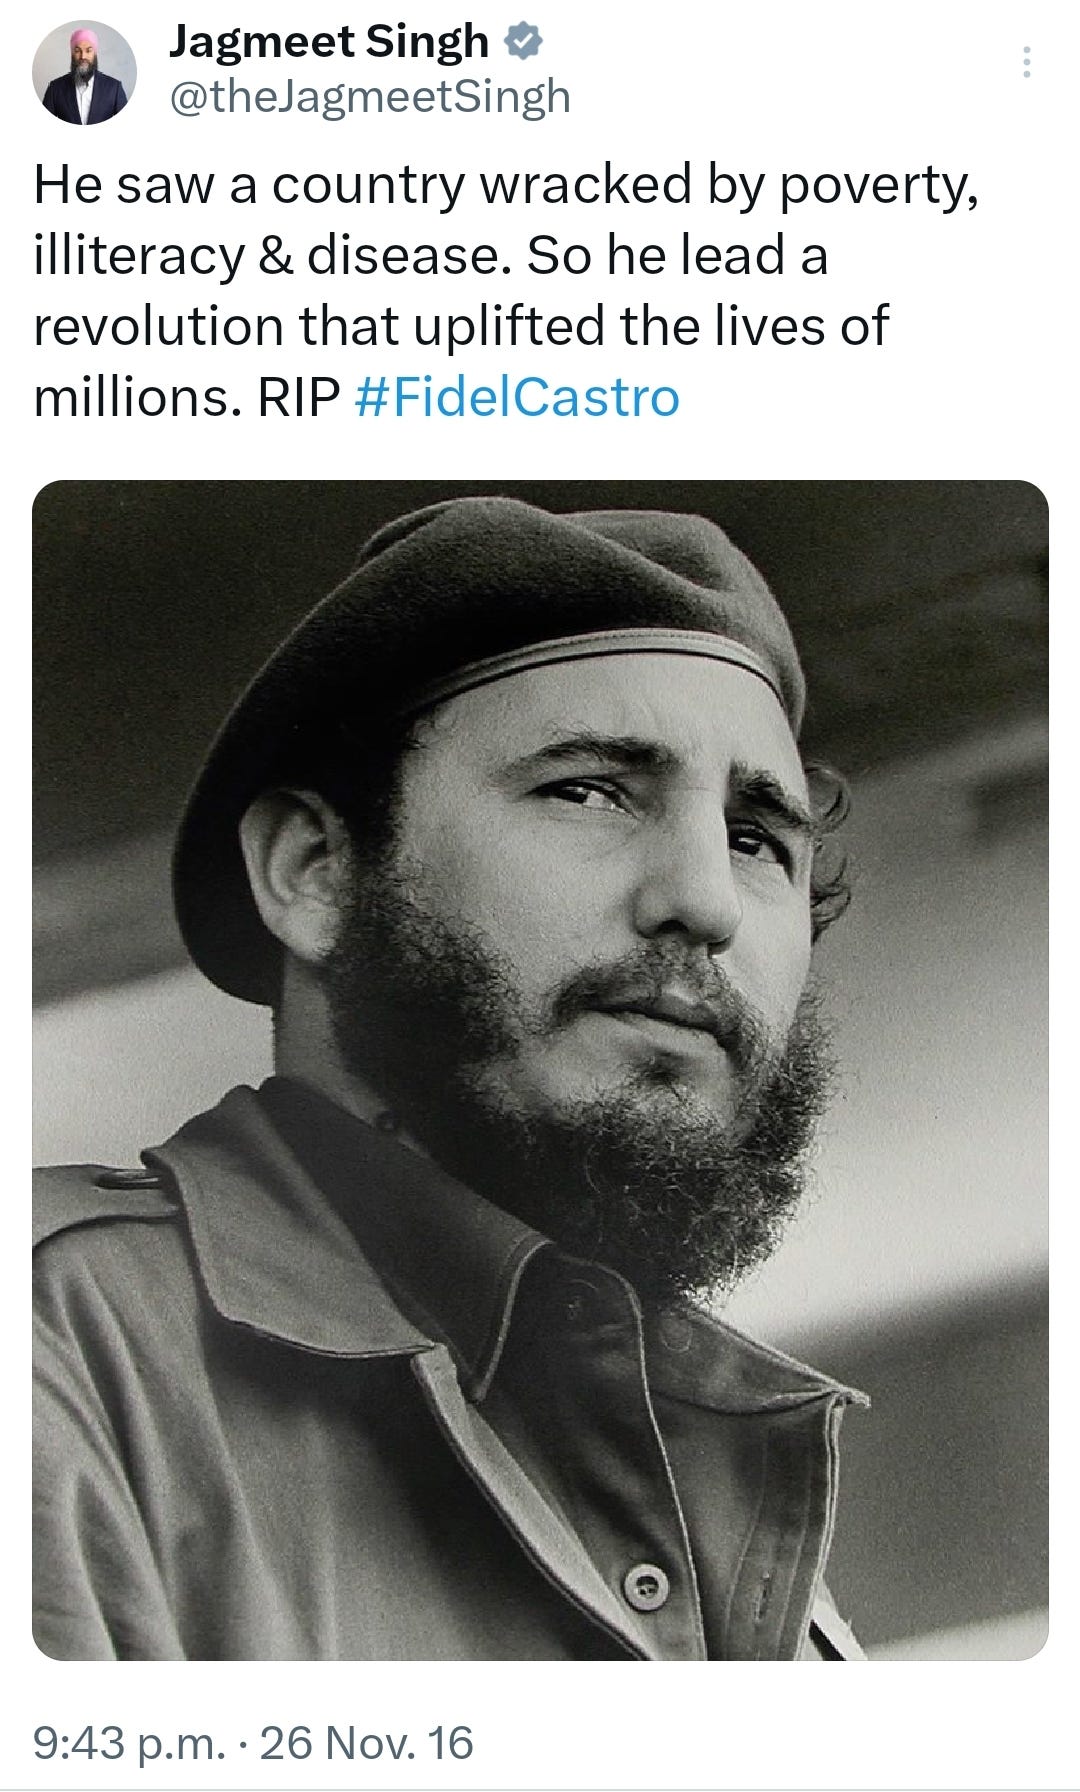Click the blue verified badge

point(522,41)
